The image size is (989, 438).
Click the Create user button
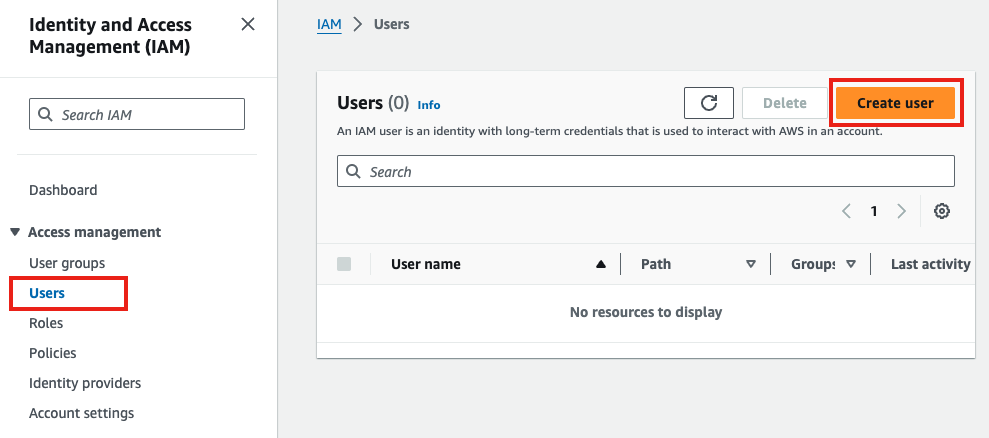895,103
